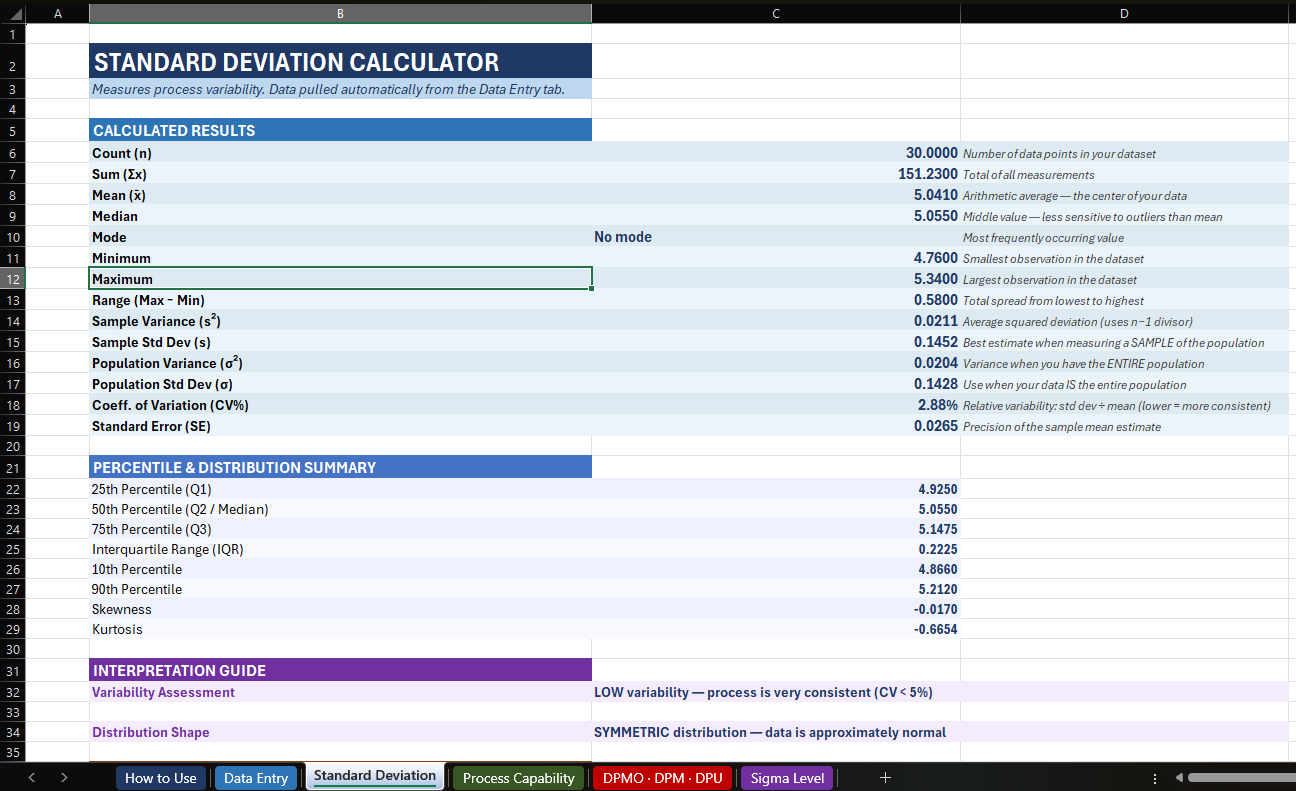Switch to the DPMO · DPM · DPU sheet

click(662, 776)
